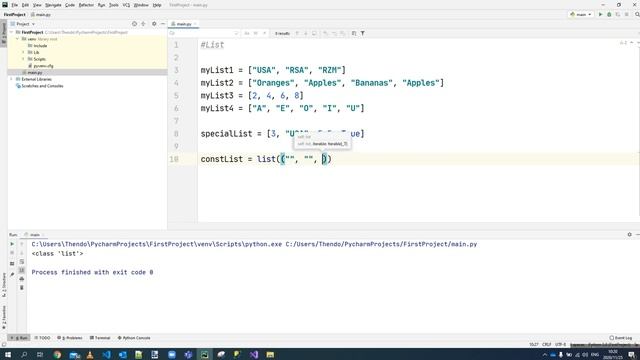Open the Problems tool window
Viewport: 640px width, 360px height.
(x=70, y=338)
